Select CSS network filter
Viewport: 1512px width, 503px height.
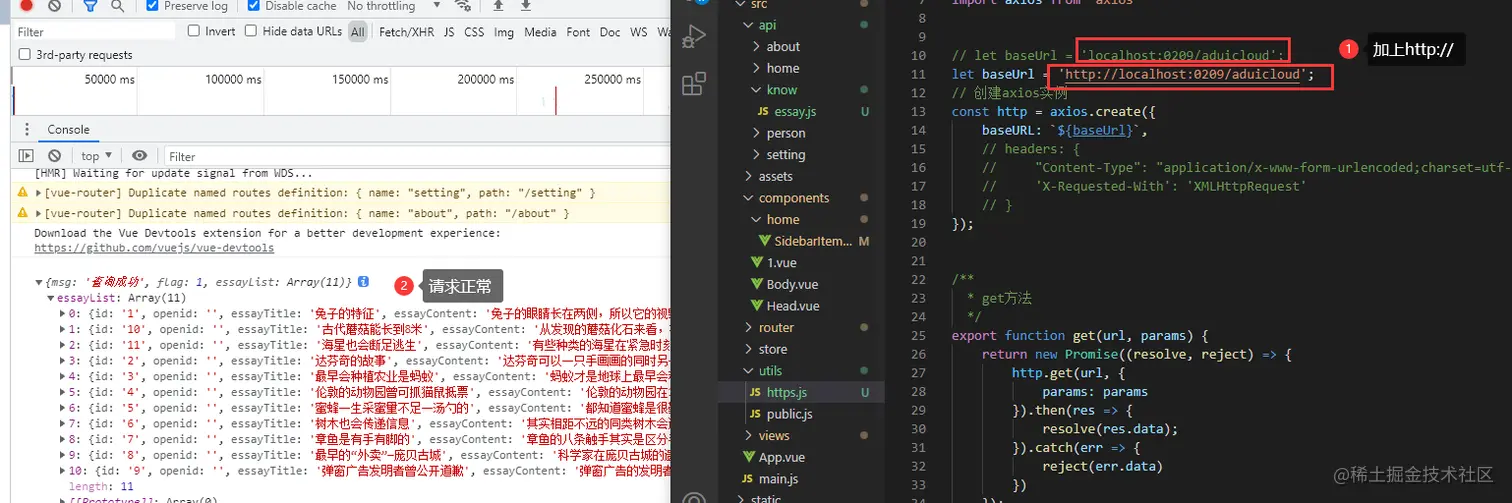(x=474, y=32)
